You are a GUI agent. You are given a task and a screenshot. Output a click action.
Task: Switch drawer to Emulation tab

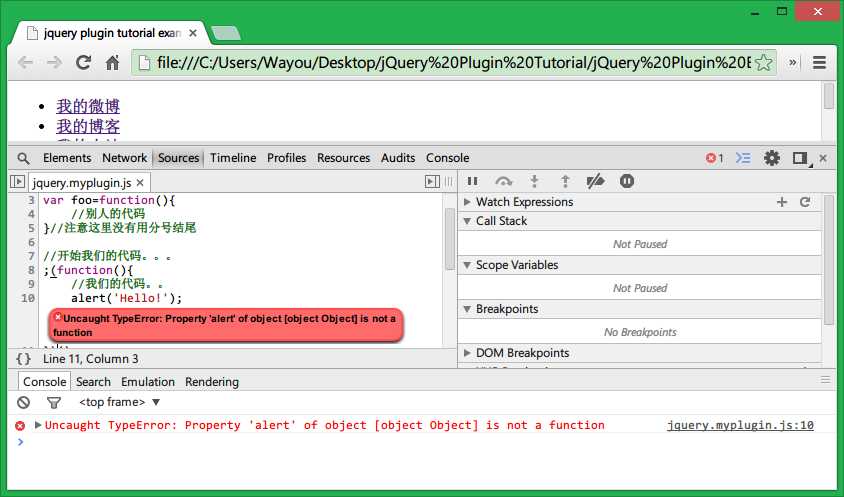148,382
